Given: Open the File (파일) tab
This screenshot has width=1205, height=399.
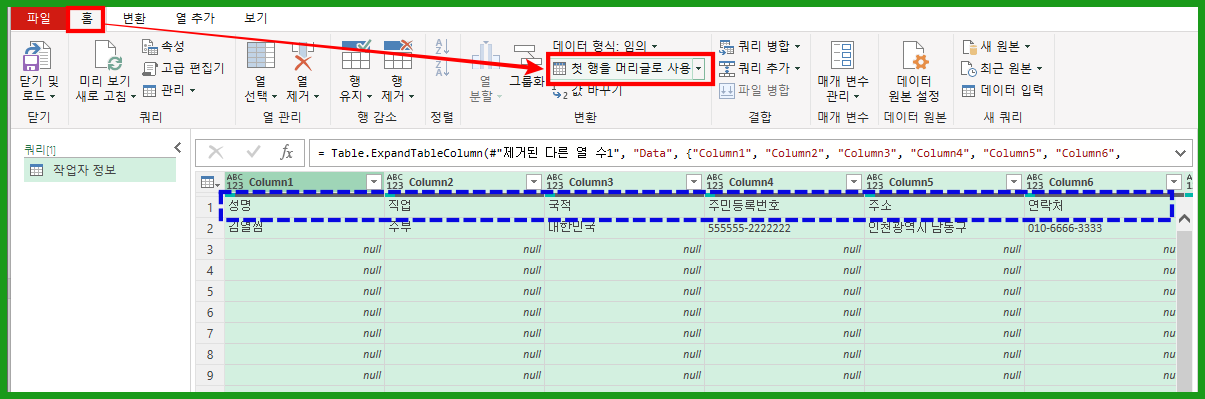Looking at the screenshot, I should click(38, 18).
